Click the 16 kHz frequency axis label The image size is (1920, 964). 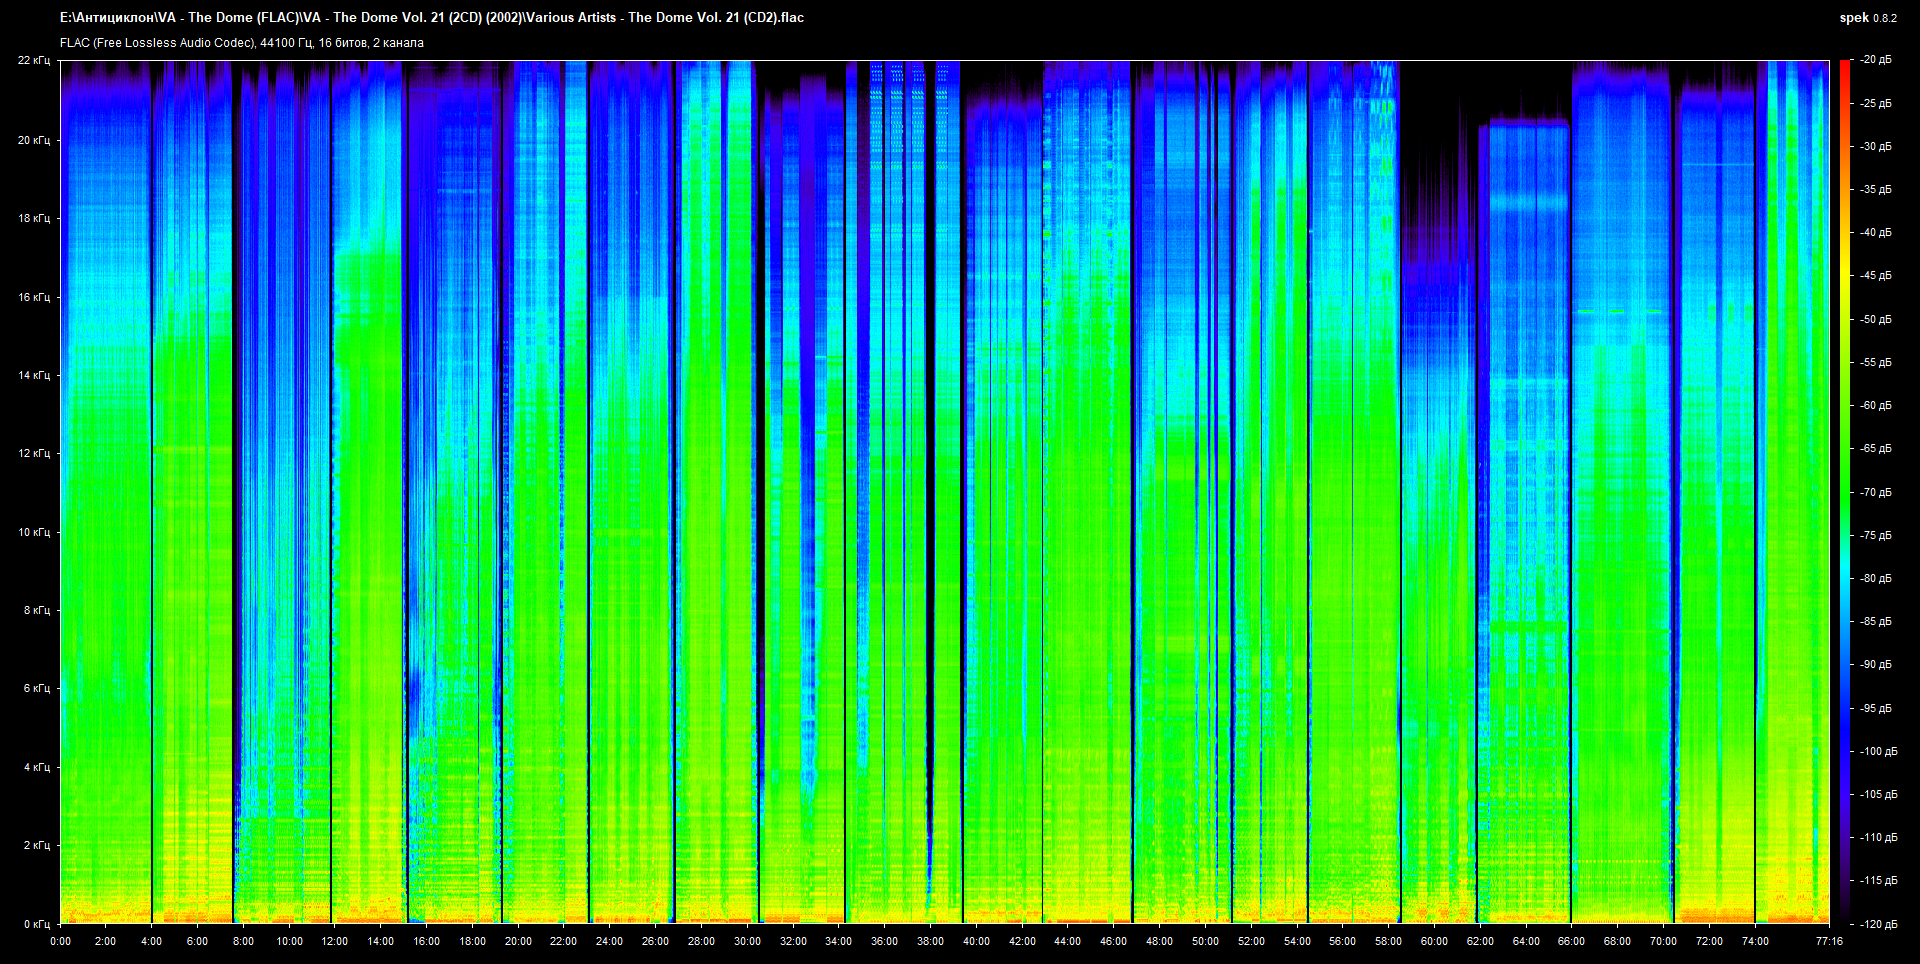(x=33, y=297)
